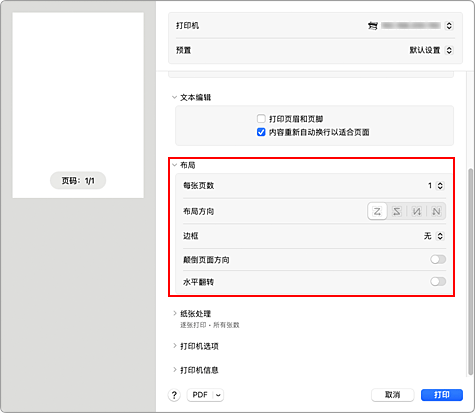Click the blue 打印 button
475x413 pixels.
(442, 395)
